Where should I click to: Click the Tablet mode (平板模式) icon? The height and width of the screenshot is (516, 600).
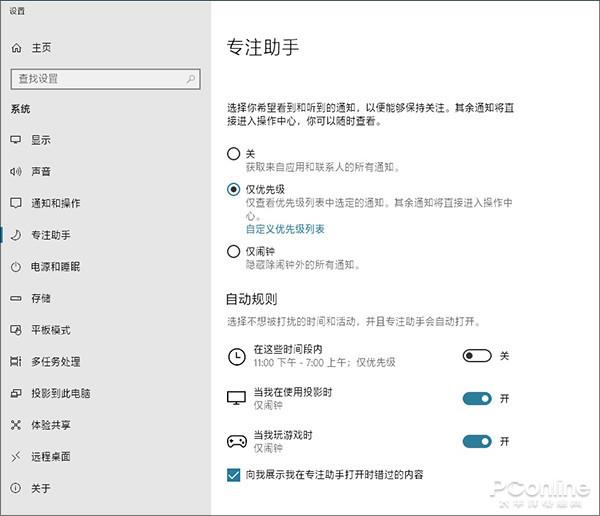point(15,330)
